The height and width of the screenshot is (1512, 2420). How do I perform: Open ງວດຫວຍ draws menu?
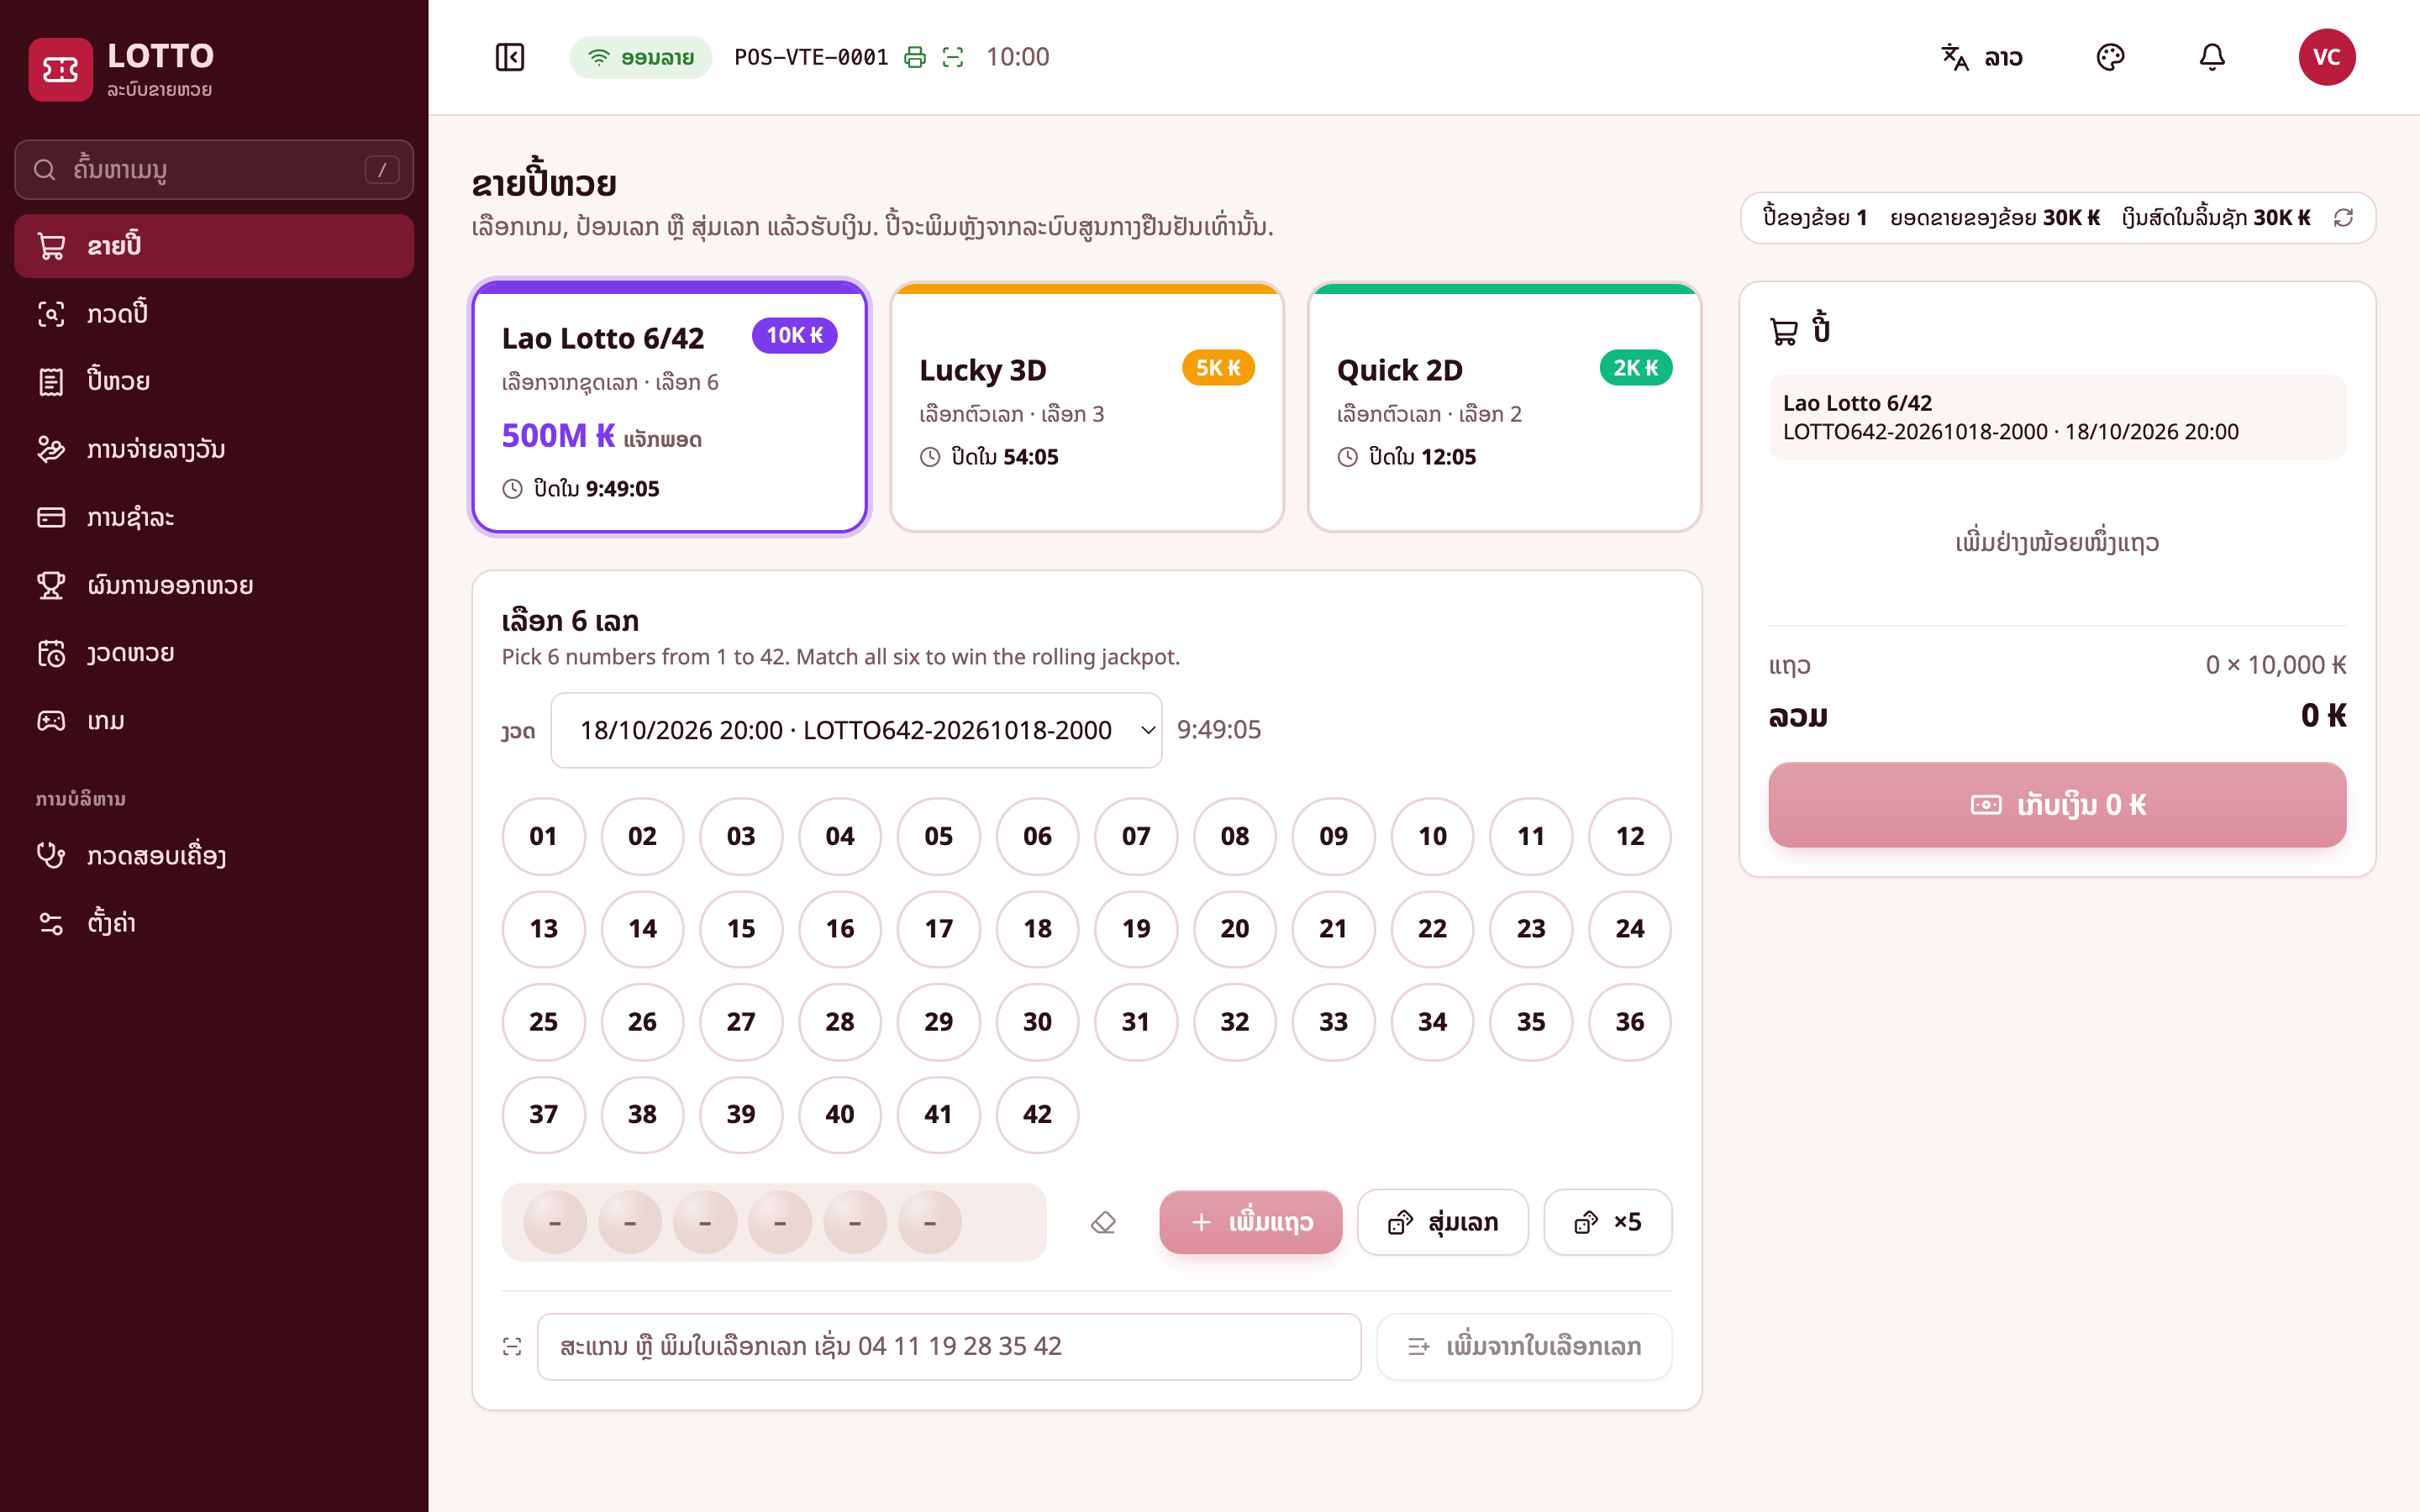point(214,653)
